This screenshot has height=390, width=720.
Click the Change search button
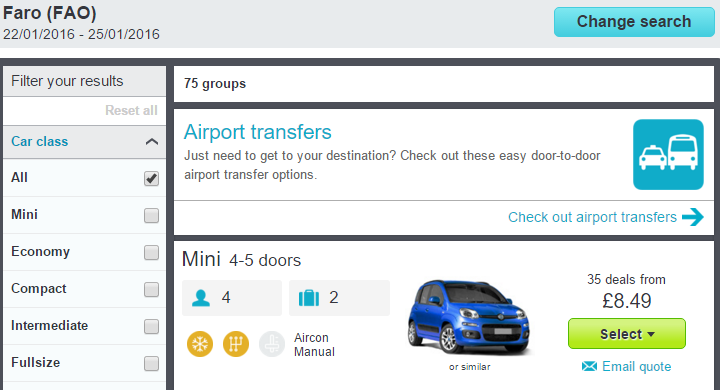pyautogui.click(x=634, y=22)
